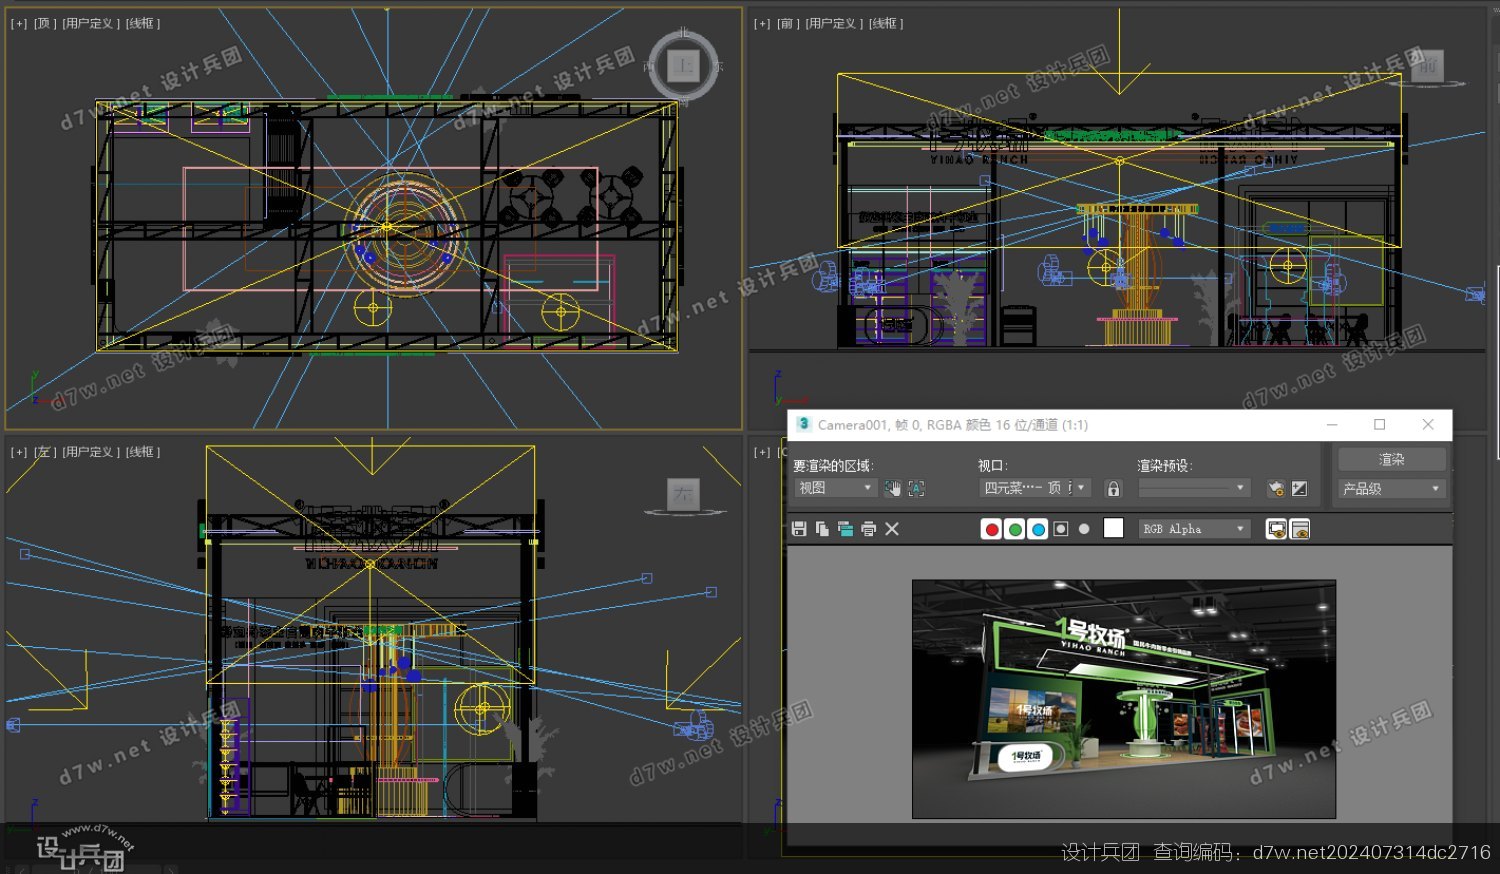Screen dimensions: 1500x874
Task: Toggle the blue channel display
Action: [x=1038, y=529]
